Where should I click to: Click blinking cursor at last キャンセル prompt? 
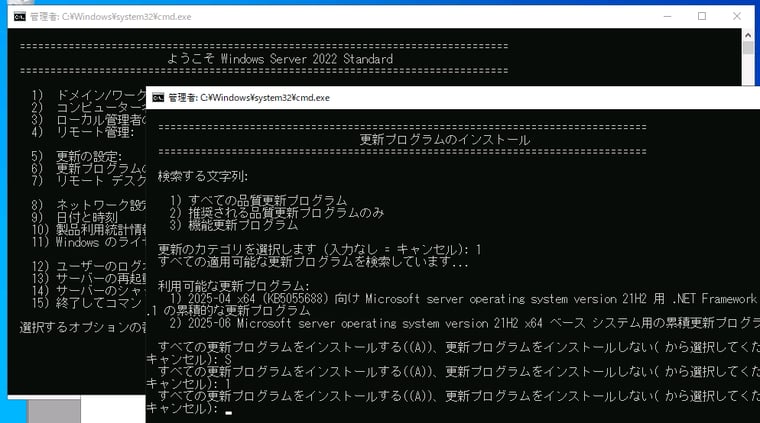[228, 413]
